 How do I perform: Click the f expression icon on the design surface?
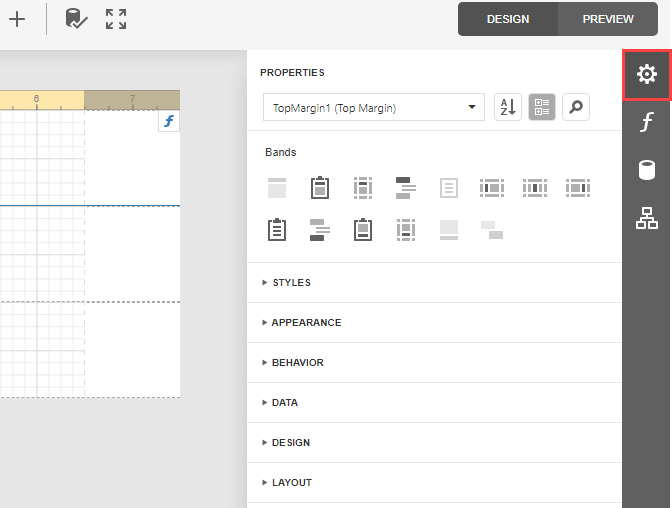pos(169,122)
